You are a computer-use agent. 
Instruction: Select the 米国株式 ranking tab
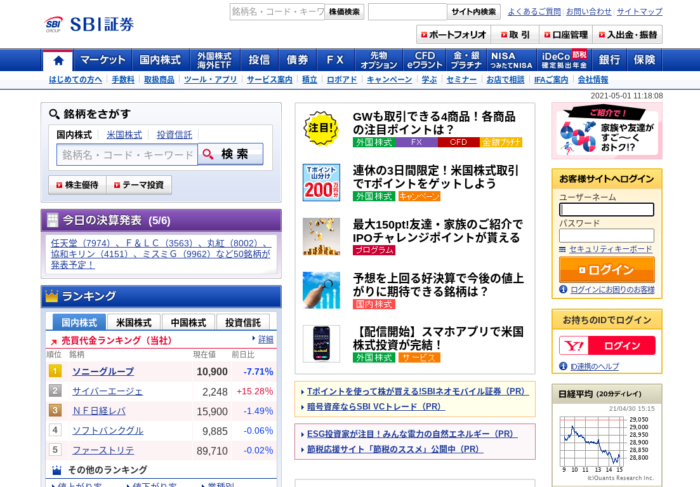coord(133,322)
